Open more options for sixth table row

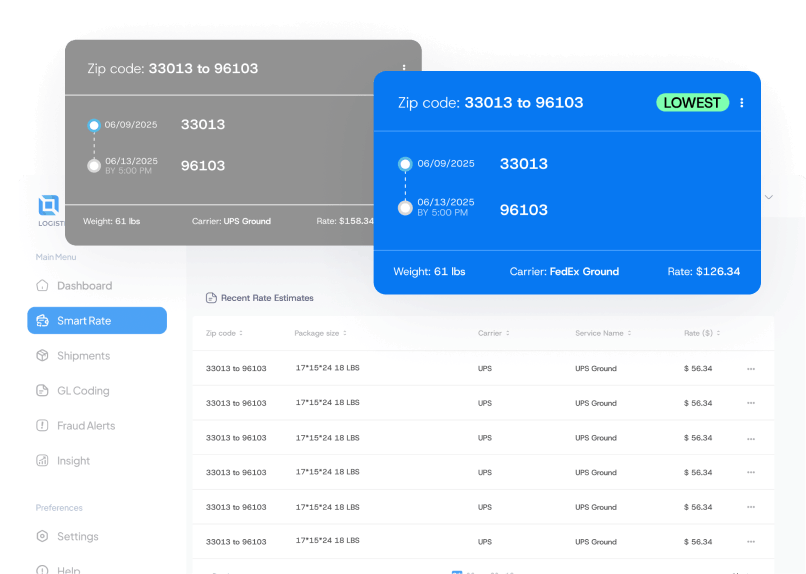coord(751,542)
